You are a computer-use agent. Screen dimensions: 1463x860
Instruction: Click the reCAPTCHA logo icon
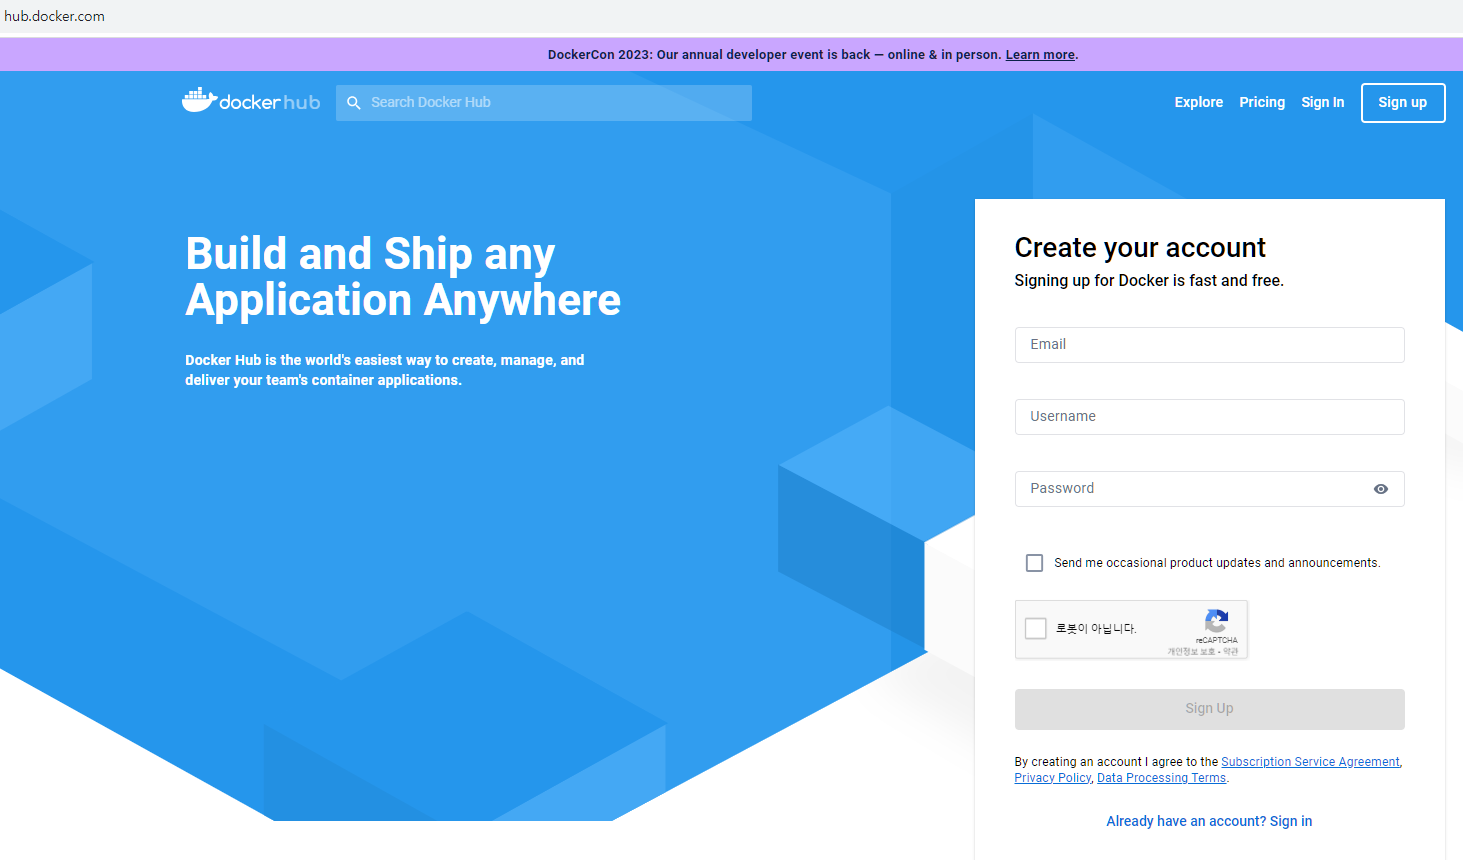coord(1216,621)
